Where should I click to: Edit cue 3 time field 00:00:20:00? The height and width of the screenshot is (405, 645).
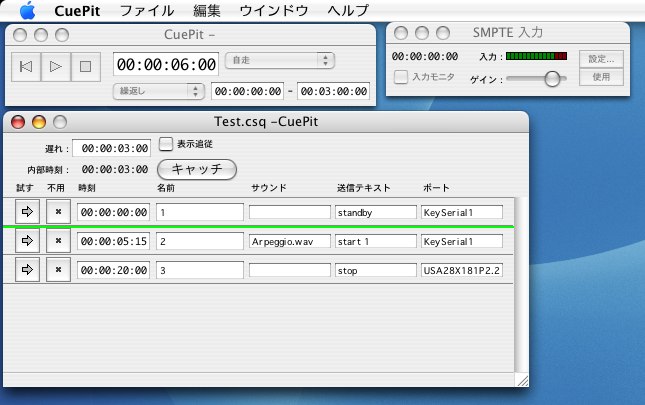click(113, 270)
